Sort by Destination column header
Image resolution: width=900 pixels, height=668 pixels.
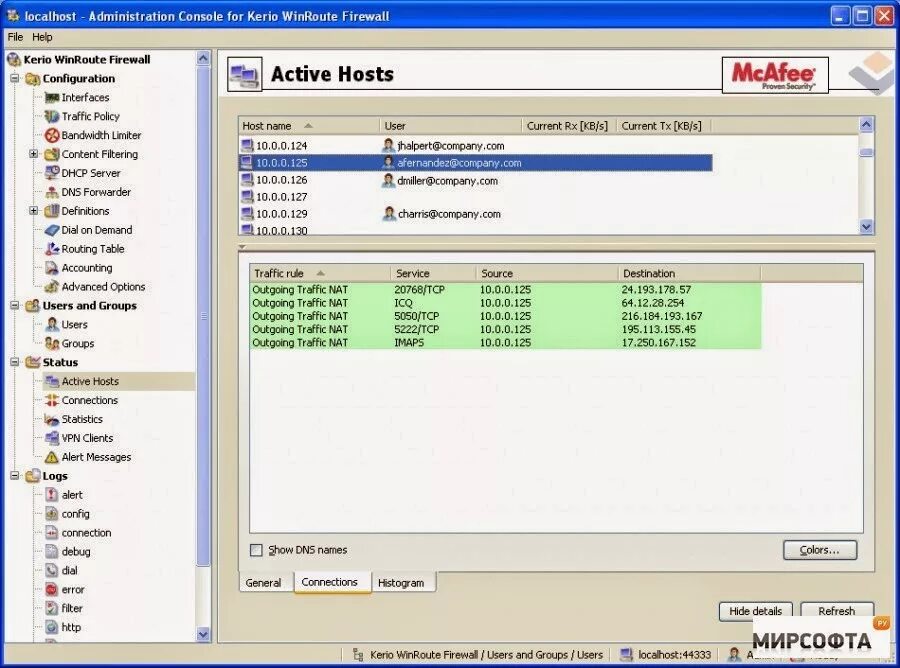point(689,274)
